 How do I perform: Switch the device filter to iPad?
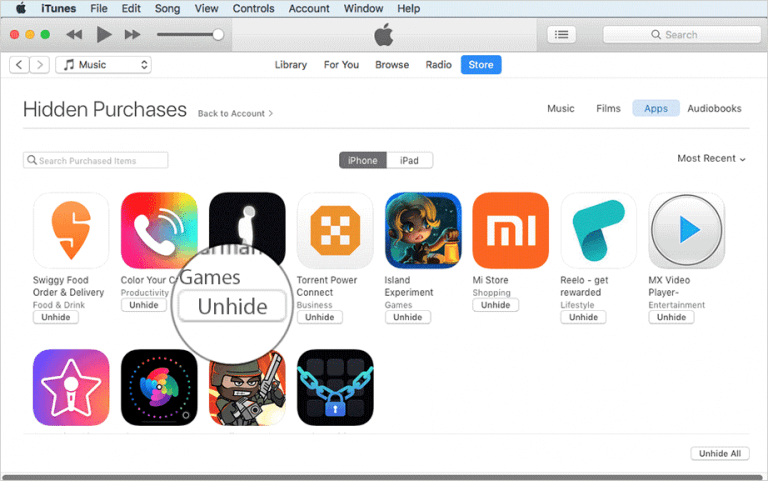point(409,160)
